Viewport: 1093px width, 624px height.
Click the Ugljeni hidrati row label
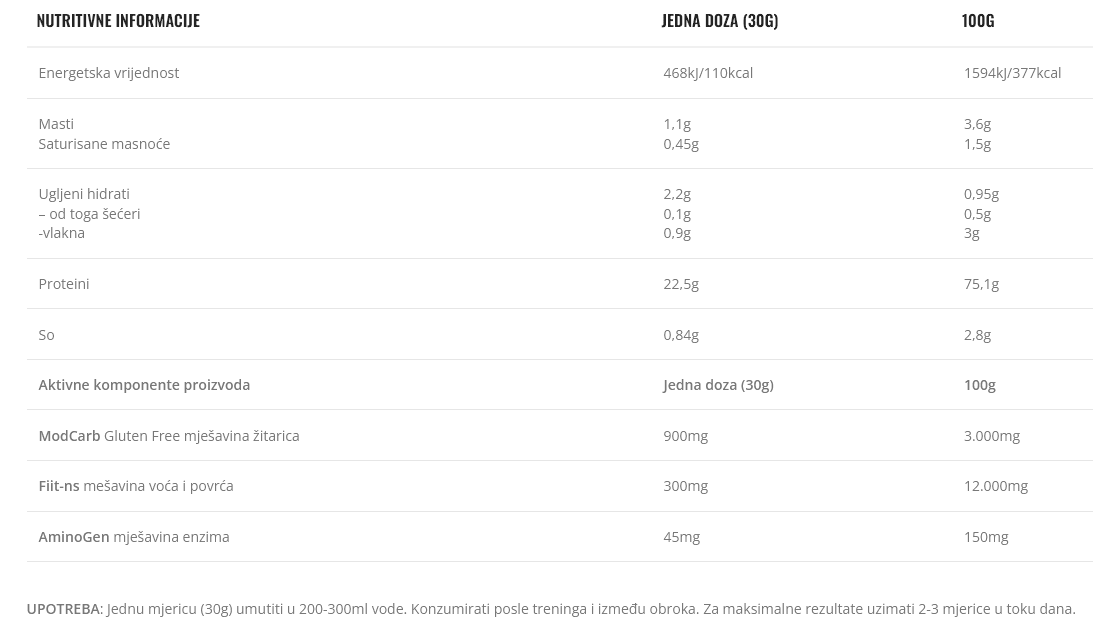click(84, 193)
